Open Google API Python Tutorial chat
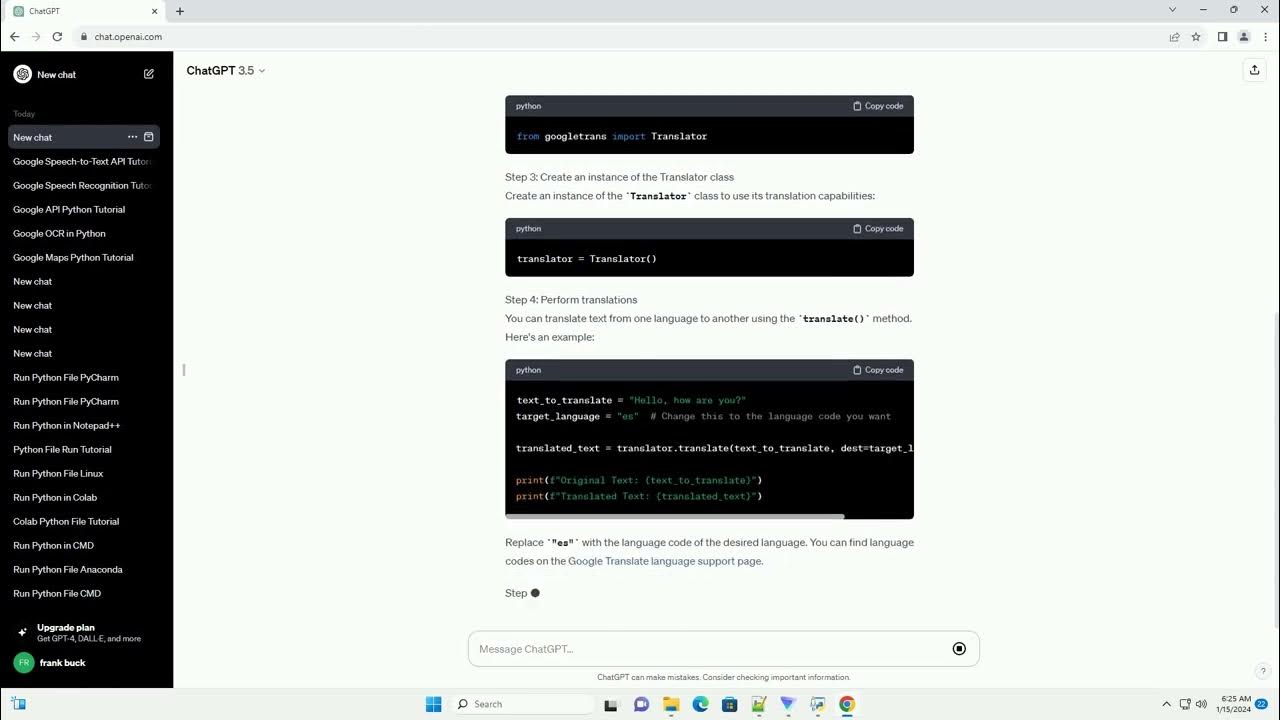Screen dimensions: 1280x720 [84, 209]
